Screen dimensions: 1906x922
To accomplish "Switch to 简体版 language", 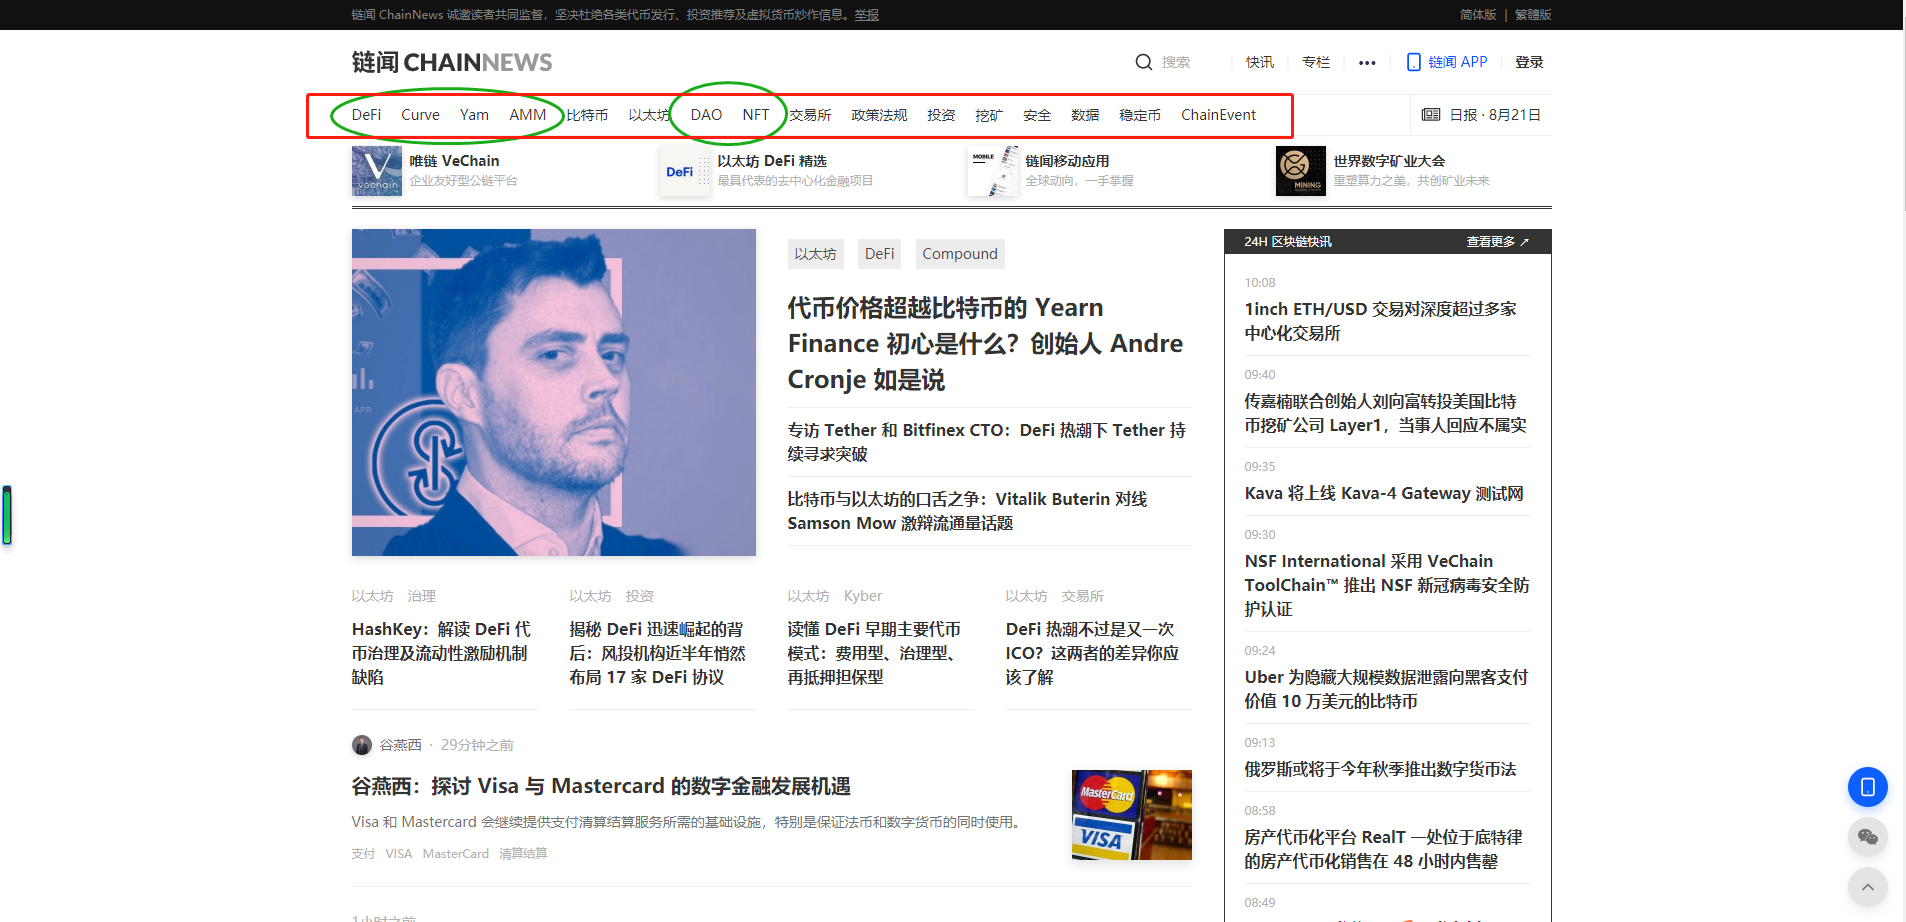I will pyautogui.click(x=1478, y=15).
